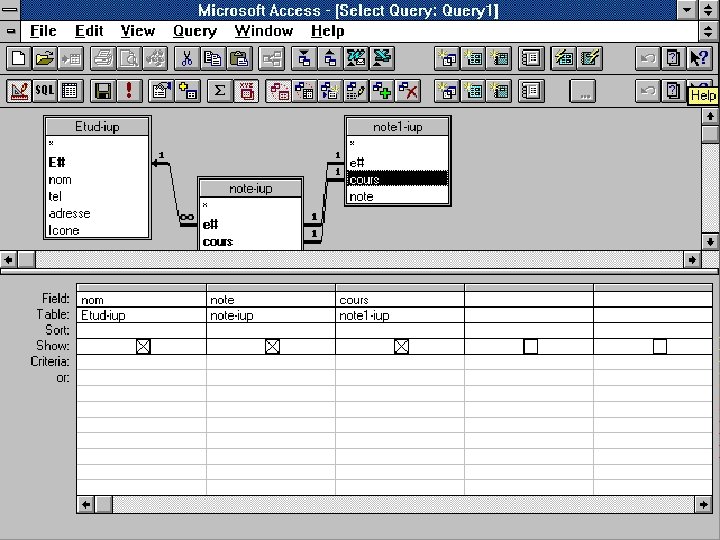Select note field in note1-iup table
The width and height of the screenshot is (720, 540).
coord(397,197)
